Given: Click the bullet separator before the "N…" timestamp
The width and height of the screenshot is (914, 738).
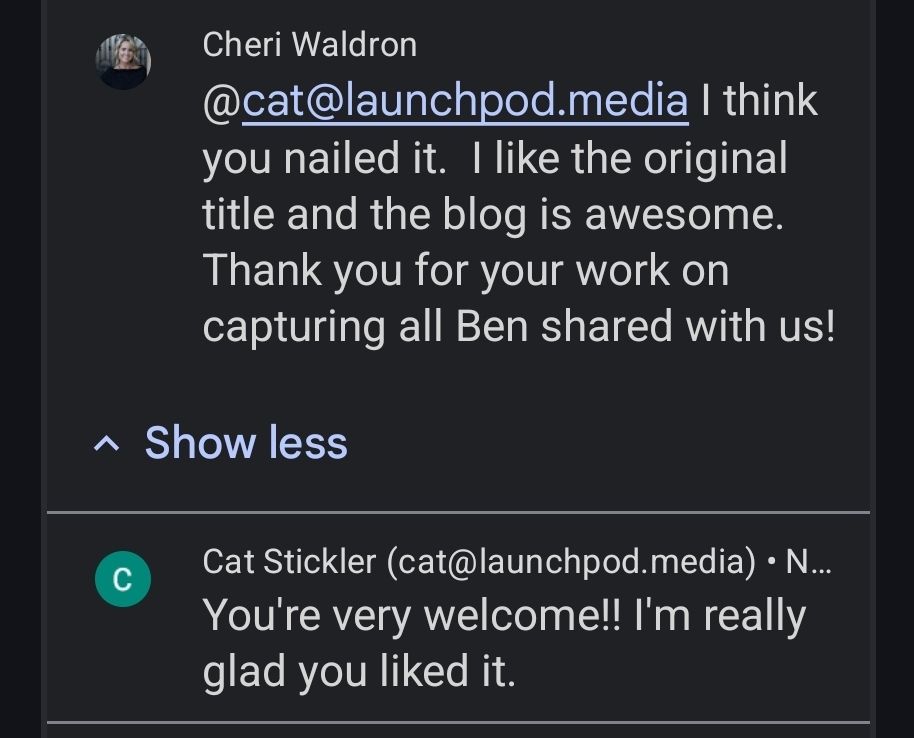Looking at the screenshot, I should coord(771,562).
